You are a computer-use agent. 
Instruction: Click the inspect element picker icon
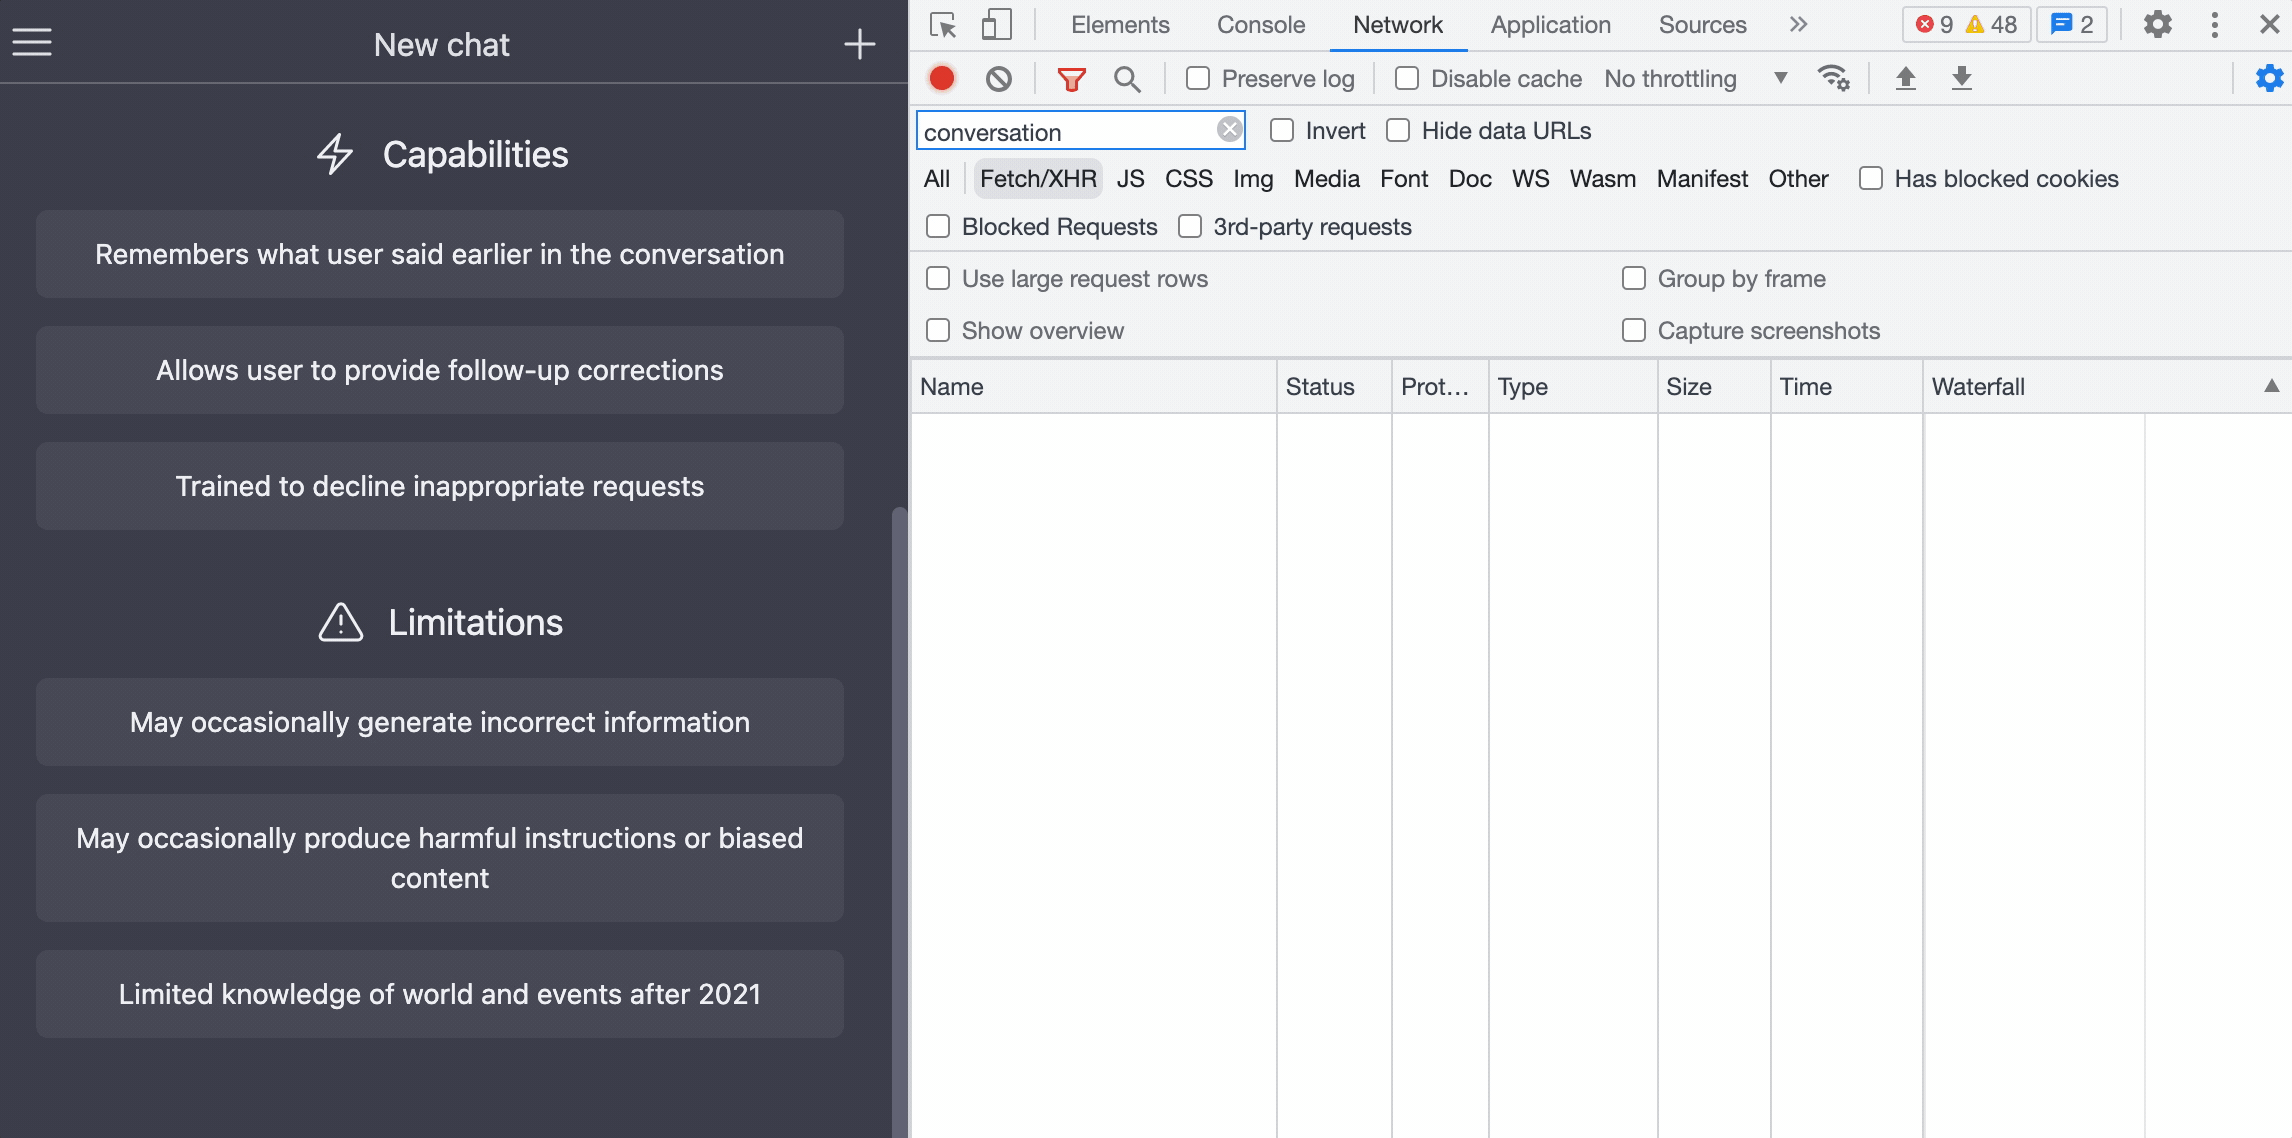tap(943, 24)
